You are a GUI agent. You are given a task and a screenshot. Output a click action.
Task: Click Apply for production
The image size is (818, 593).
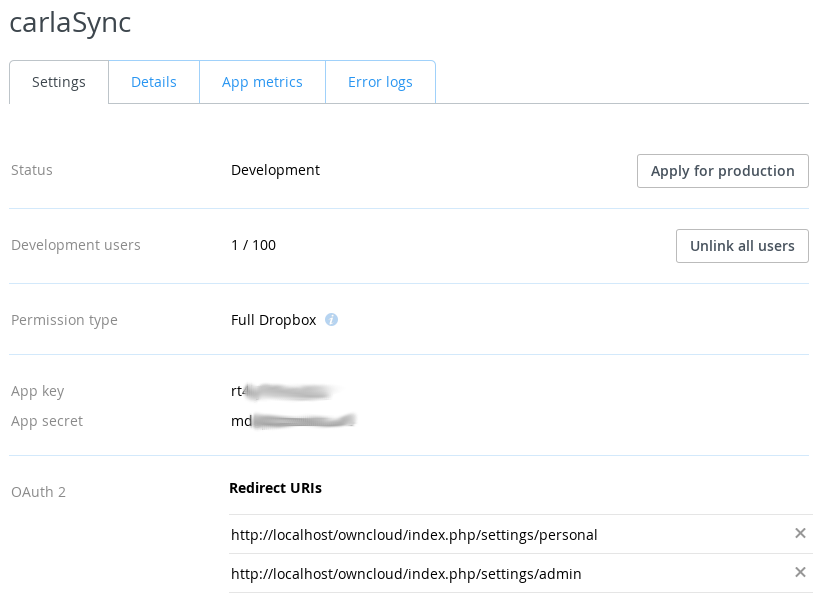(x=722, y=170)
